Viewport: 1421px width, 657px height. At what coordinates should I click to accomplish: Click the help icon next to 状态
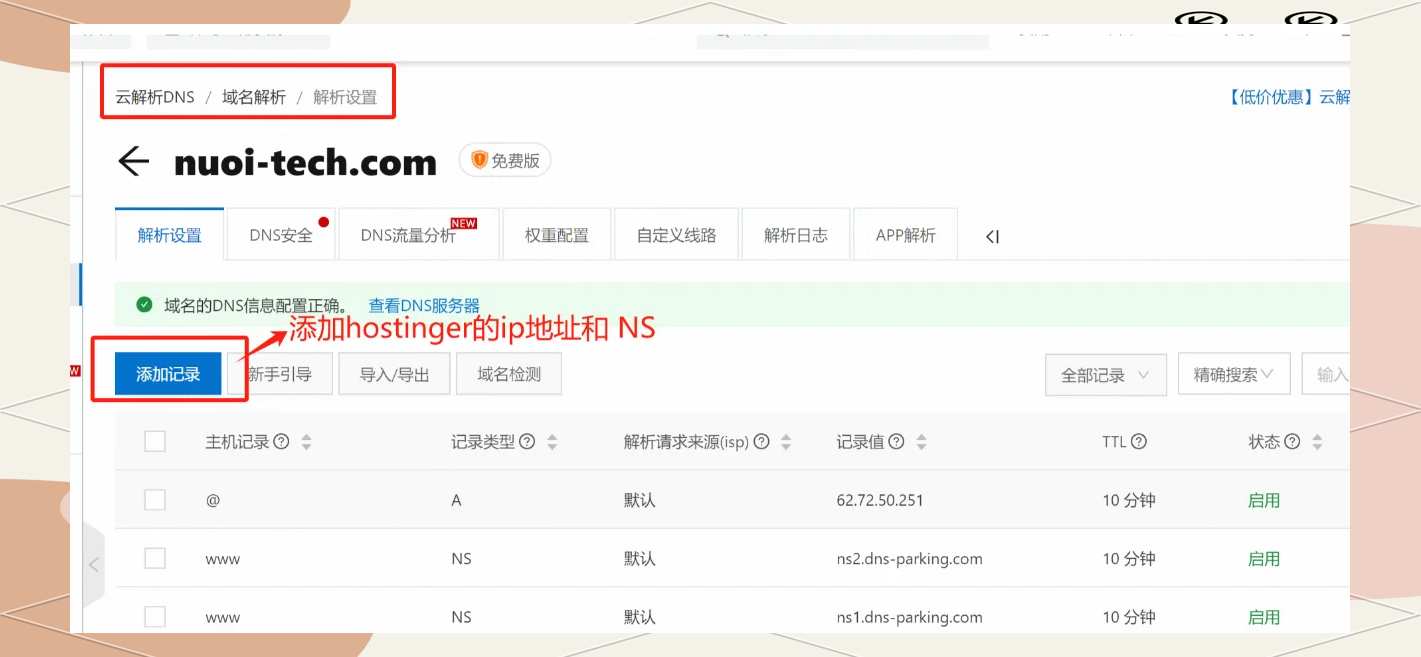[x=1292, y=441]
